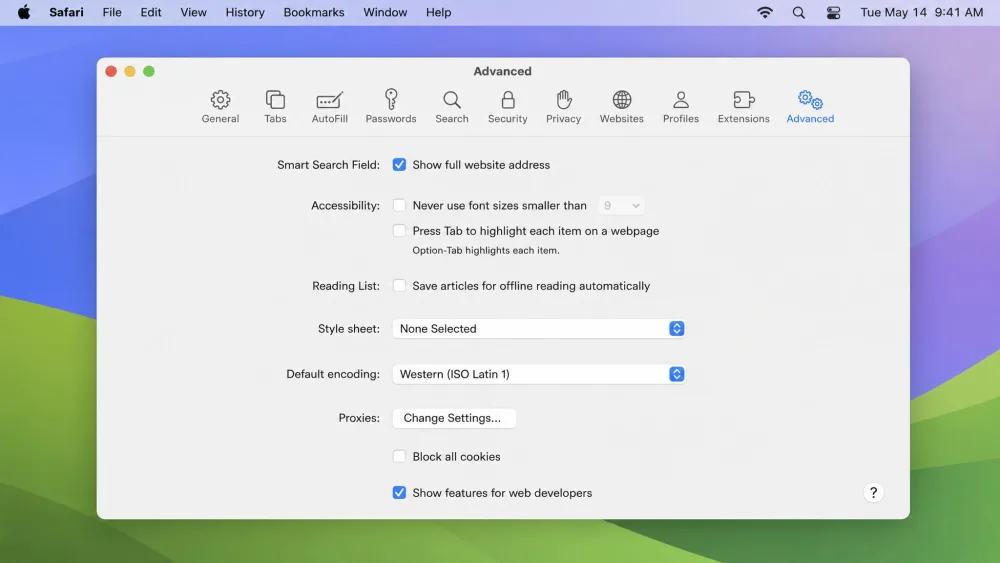
Task: Open Search settings in the preferences toolbar
Action: tap(452, 106)
